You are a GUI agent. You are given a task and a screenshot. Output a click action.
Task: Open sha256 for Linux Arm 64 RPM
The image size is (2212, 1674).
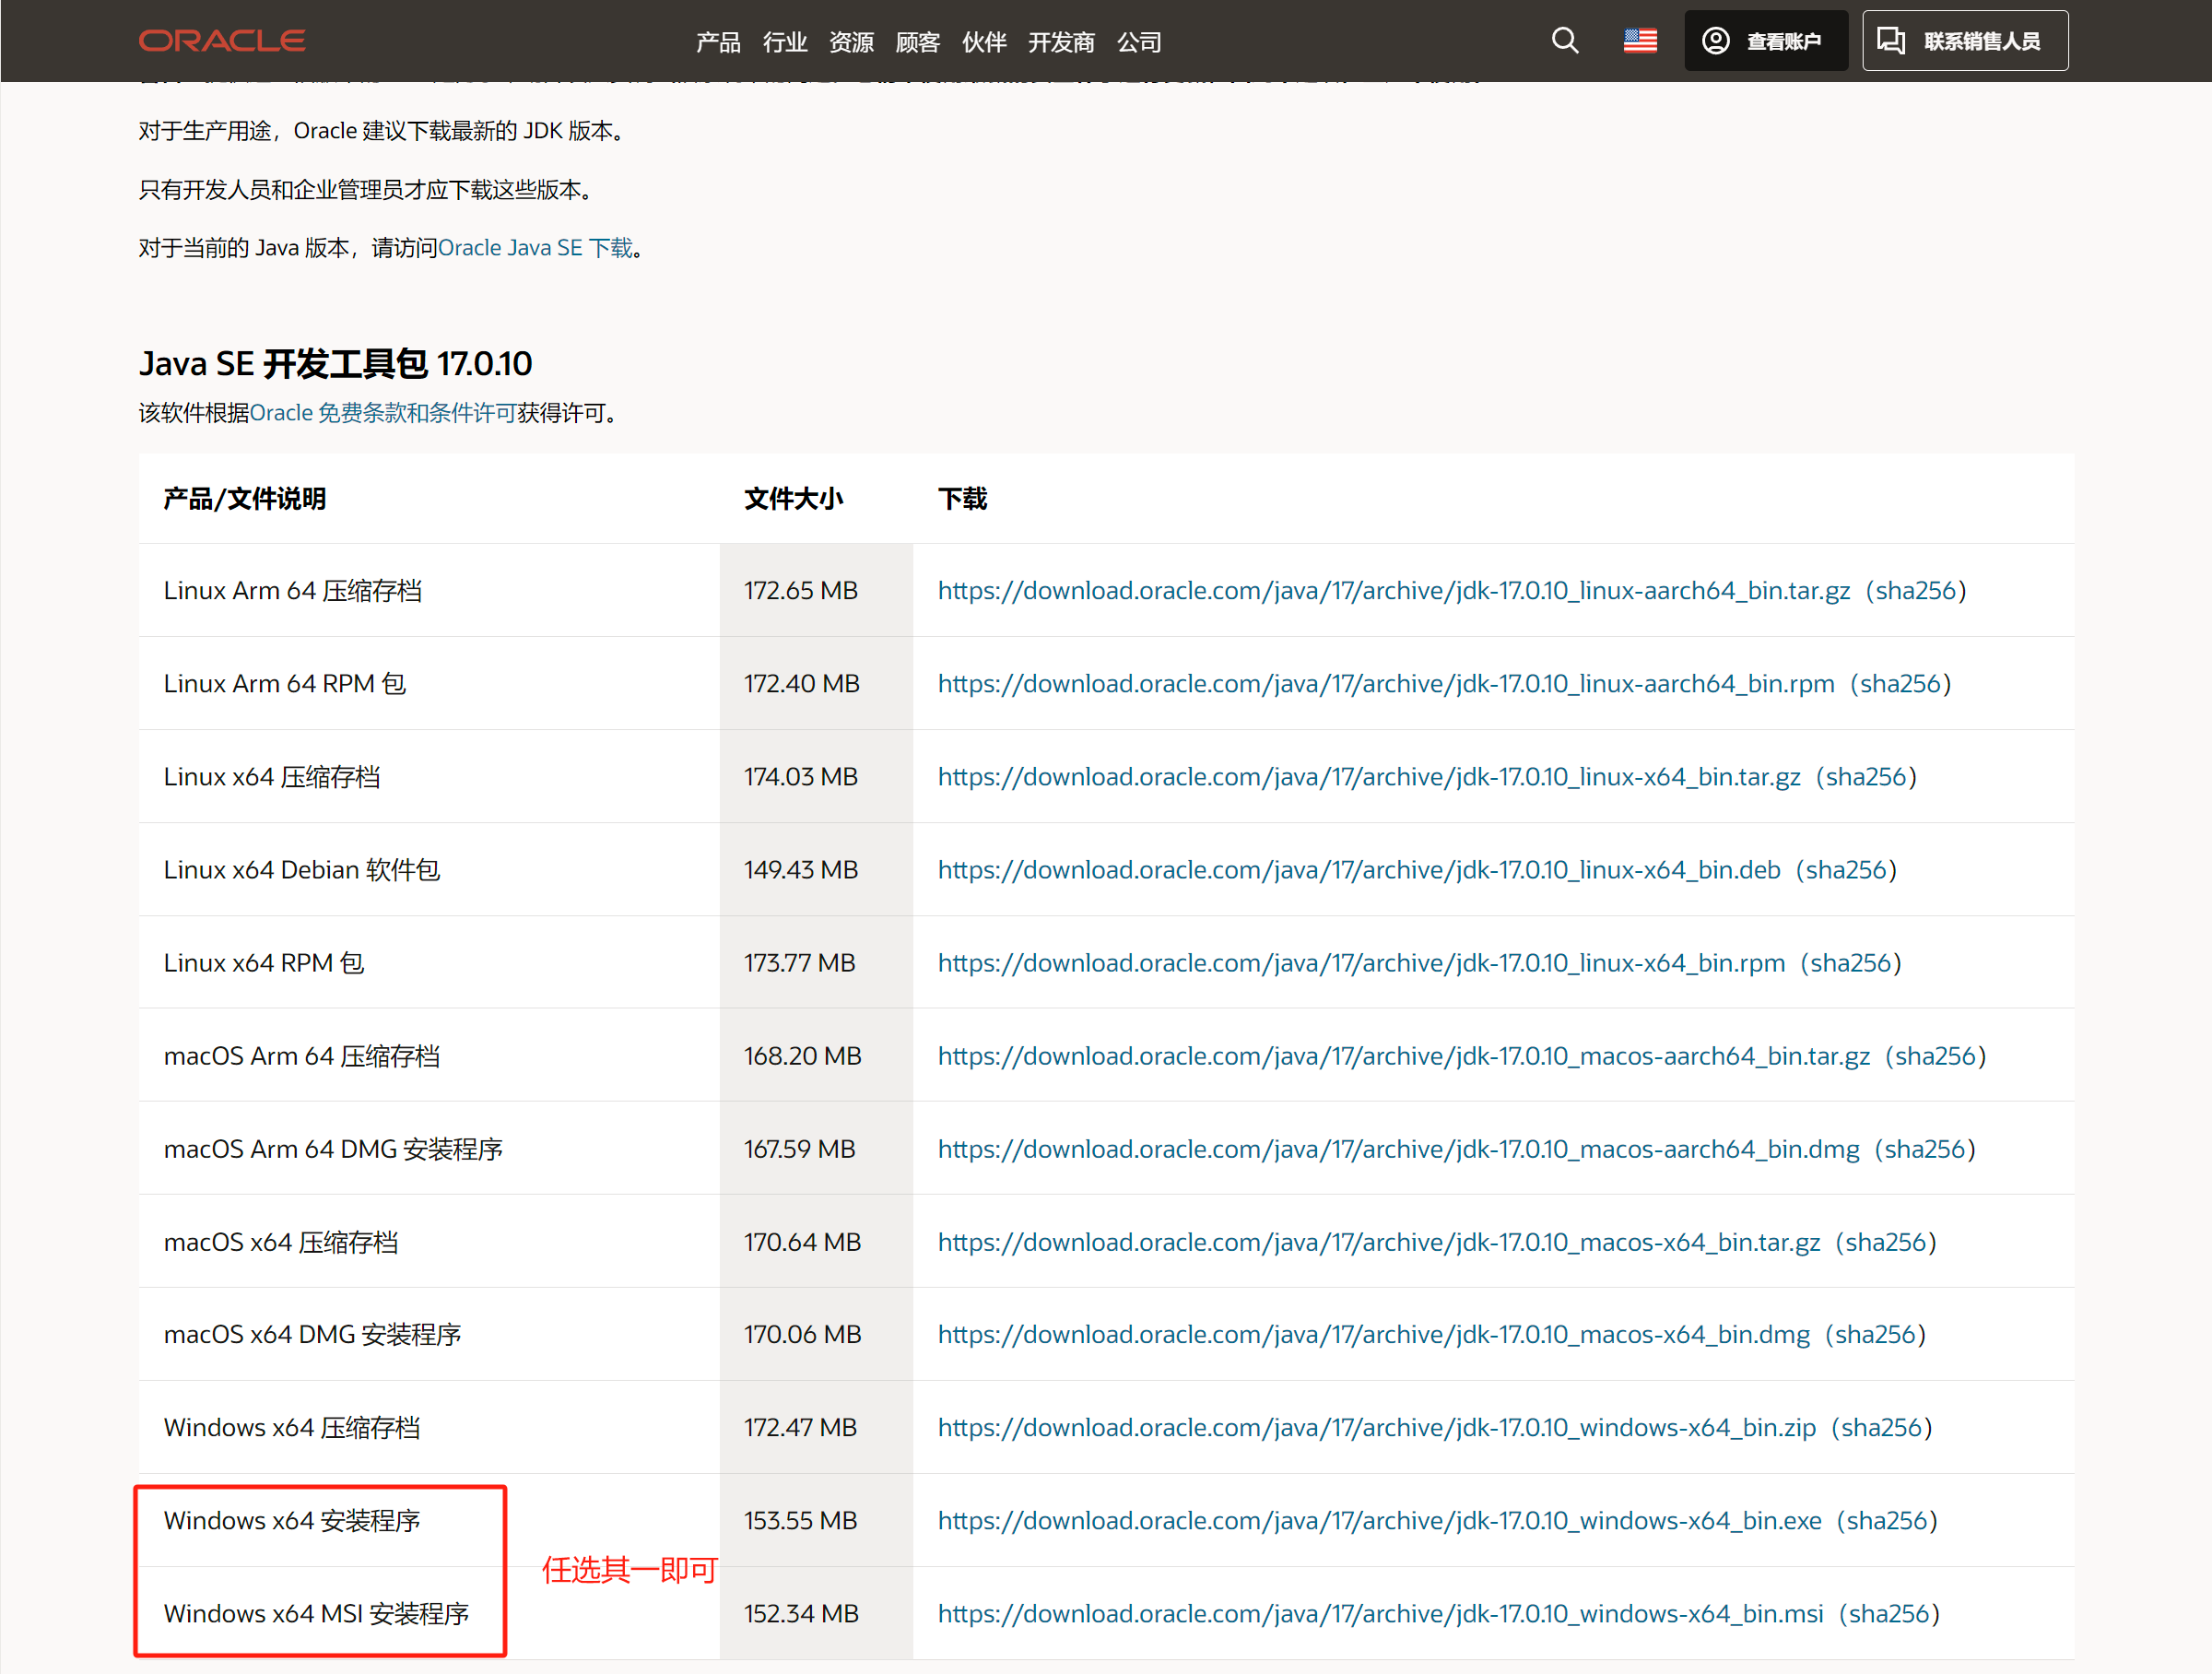click(1900, 684)
